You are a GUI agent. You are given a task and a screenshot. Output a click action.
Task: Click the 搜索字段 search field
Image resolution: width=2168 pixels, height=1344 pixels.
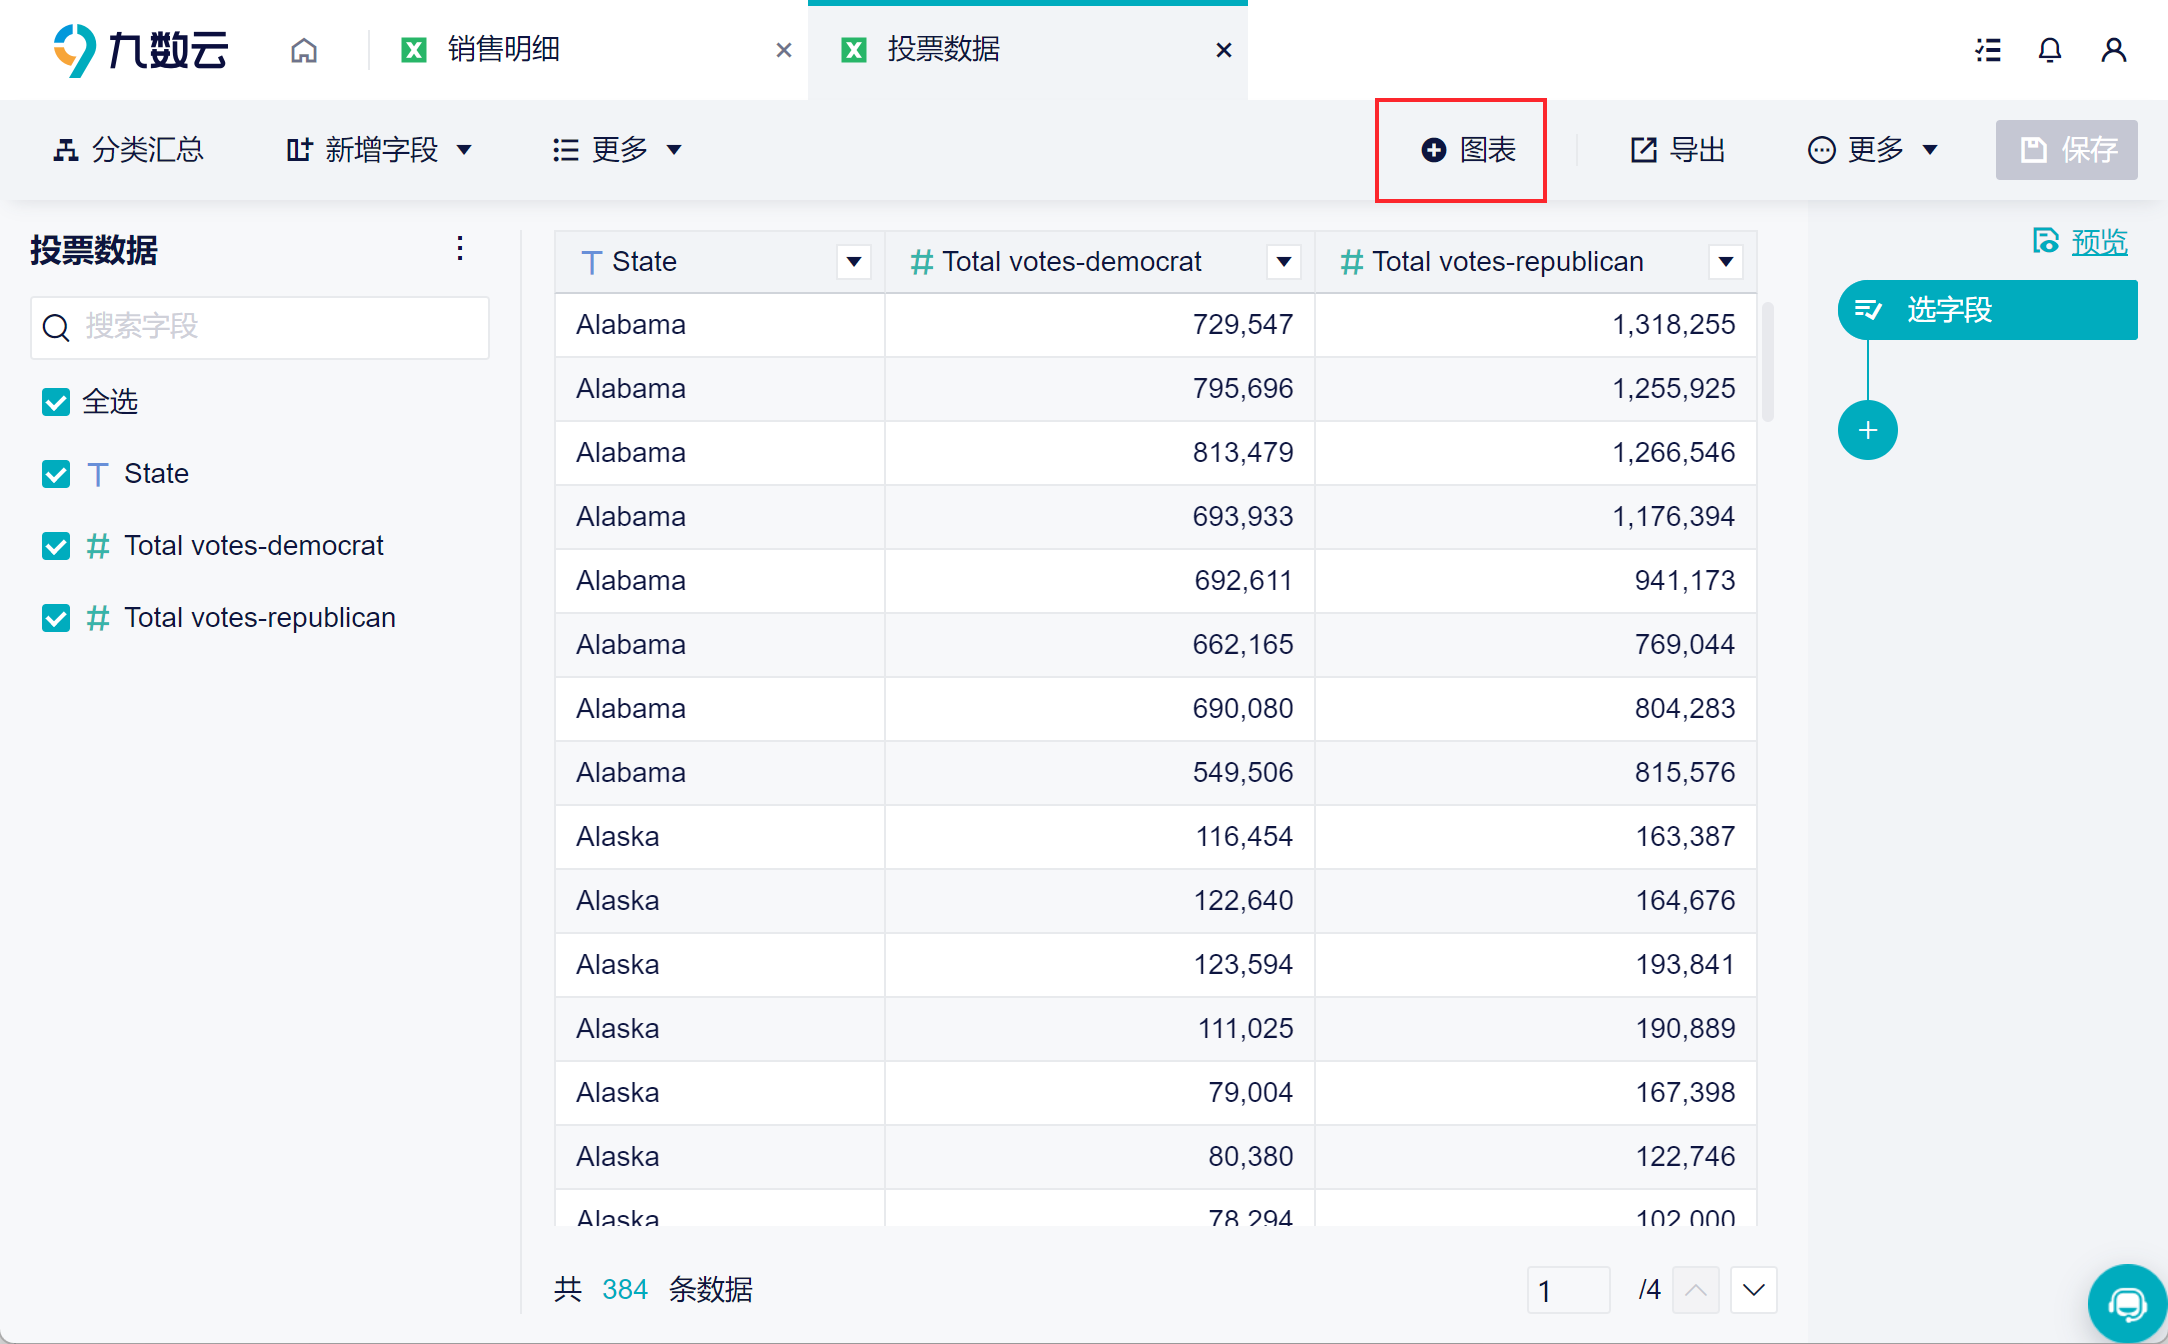(x=260, y=327)
